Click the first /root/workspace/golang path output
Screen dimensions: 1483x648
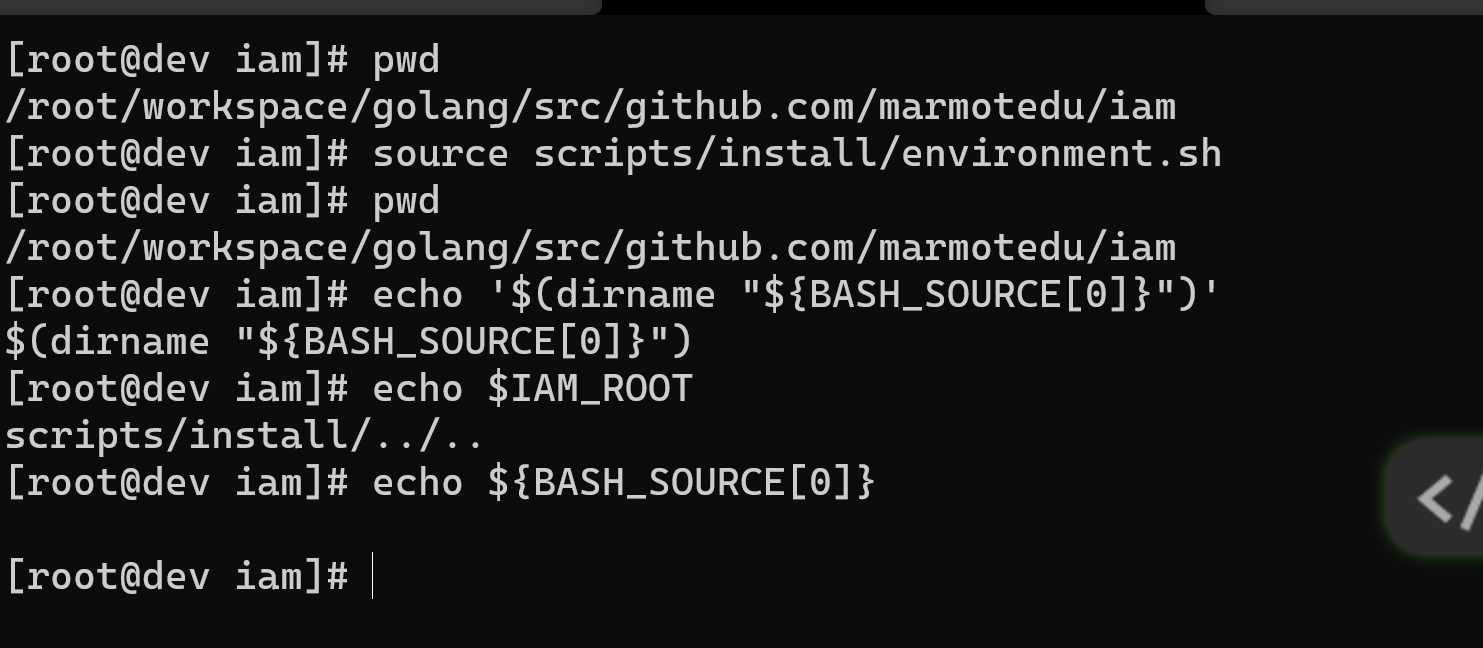coord(590,106)
